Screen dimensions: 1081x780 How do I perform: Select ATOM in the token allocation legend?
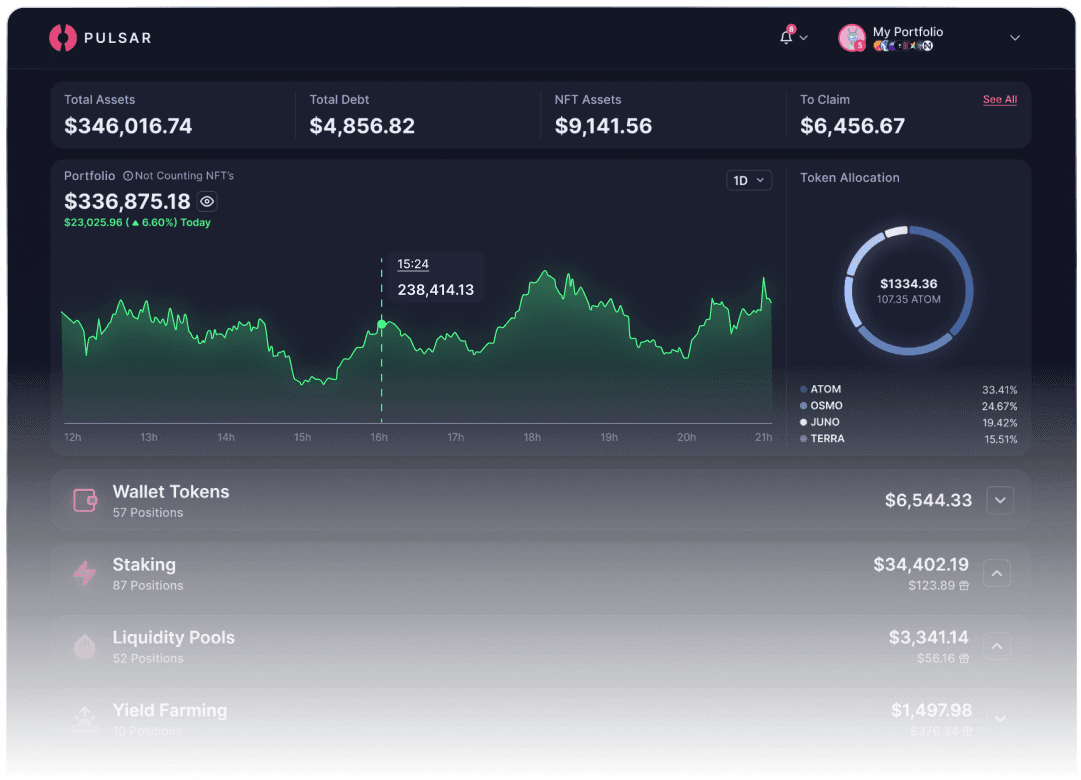click(825, 389)
